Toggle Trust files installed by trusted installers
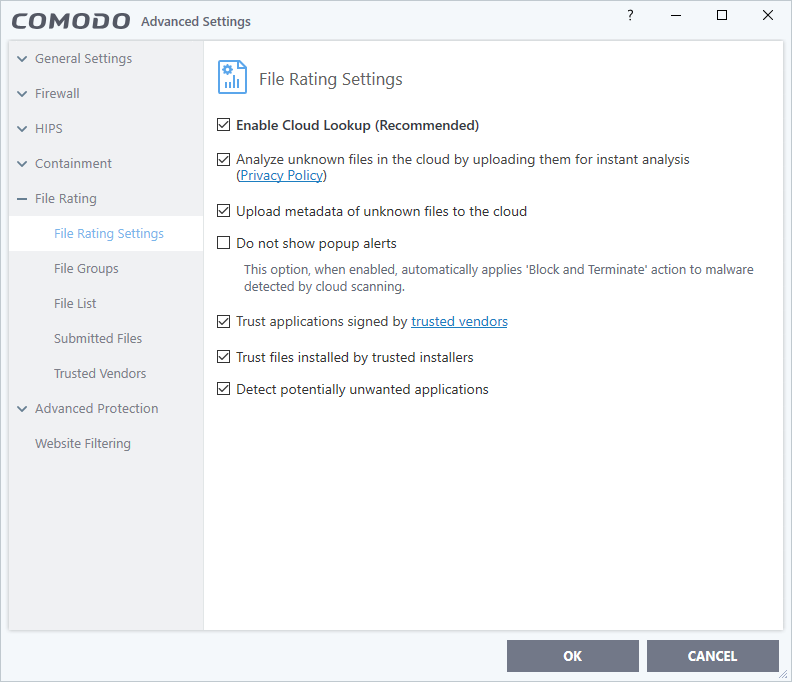Viewport: 792px width, 682px height. [223, 357]
